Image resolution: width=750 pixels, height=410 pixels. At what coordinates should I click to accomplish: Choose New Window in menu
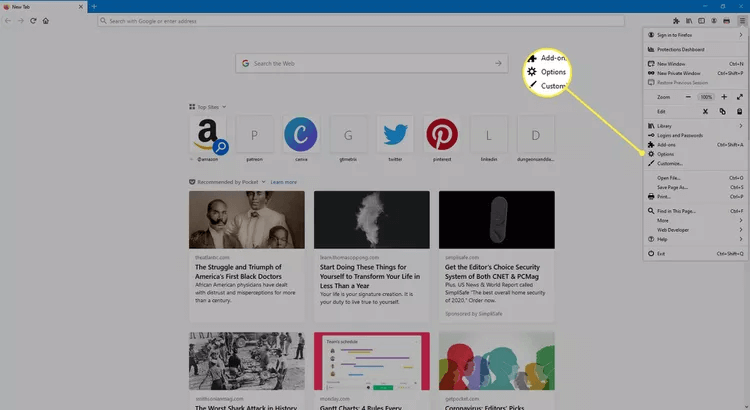695,64
